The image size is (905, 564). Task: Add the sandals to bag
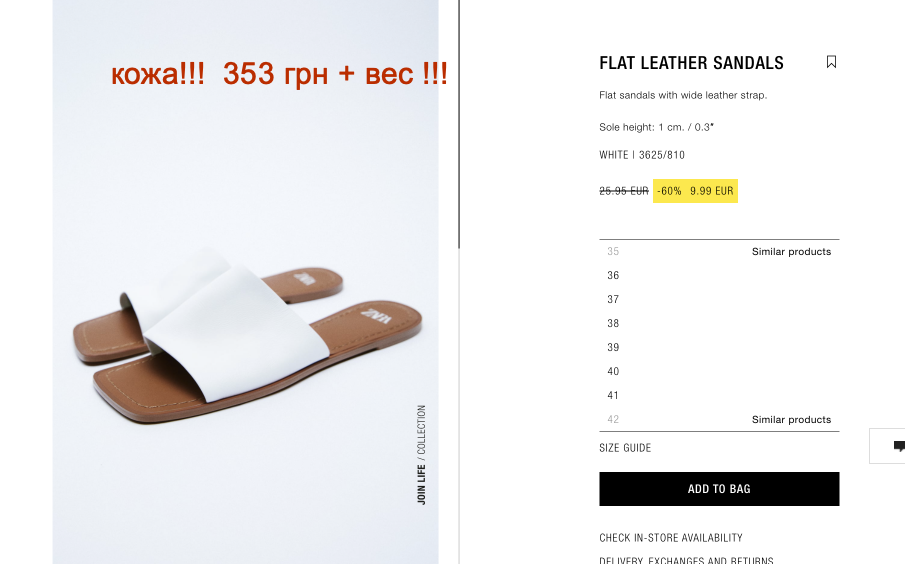719,489
